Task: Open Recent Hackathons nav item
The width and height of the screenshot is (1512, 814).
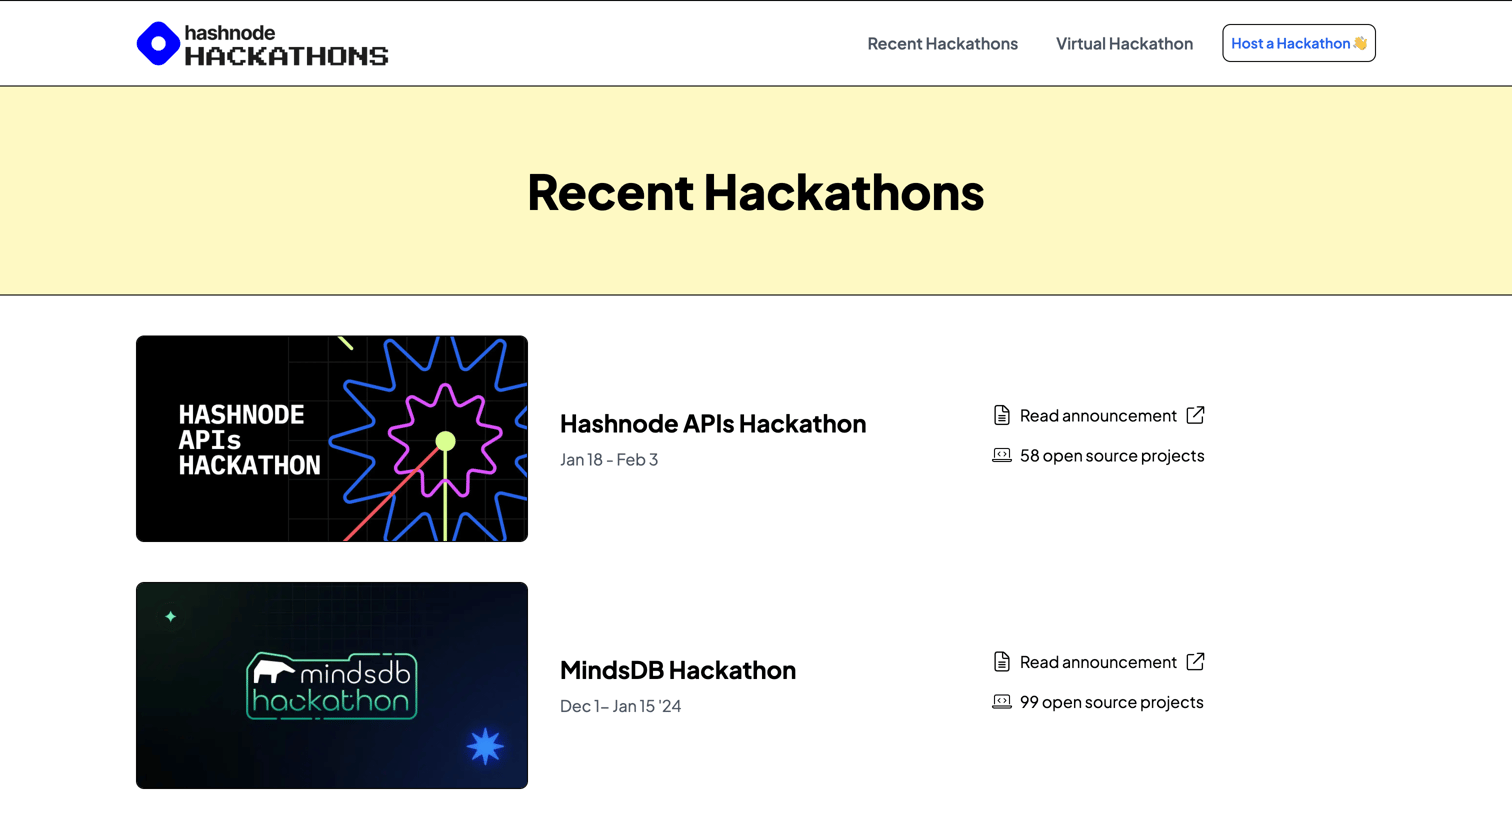Action: pyautogui.click(x=942, y=43)
